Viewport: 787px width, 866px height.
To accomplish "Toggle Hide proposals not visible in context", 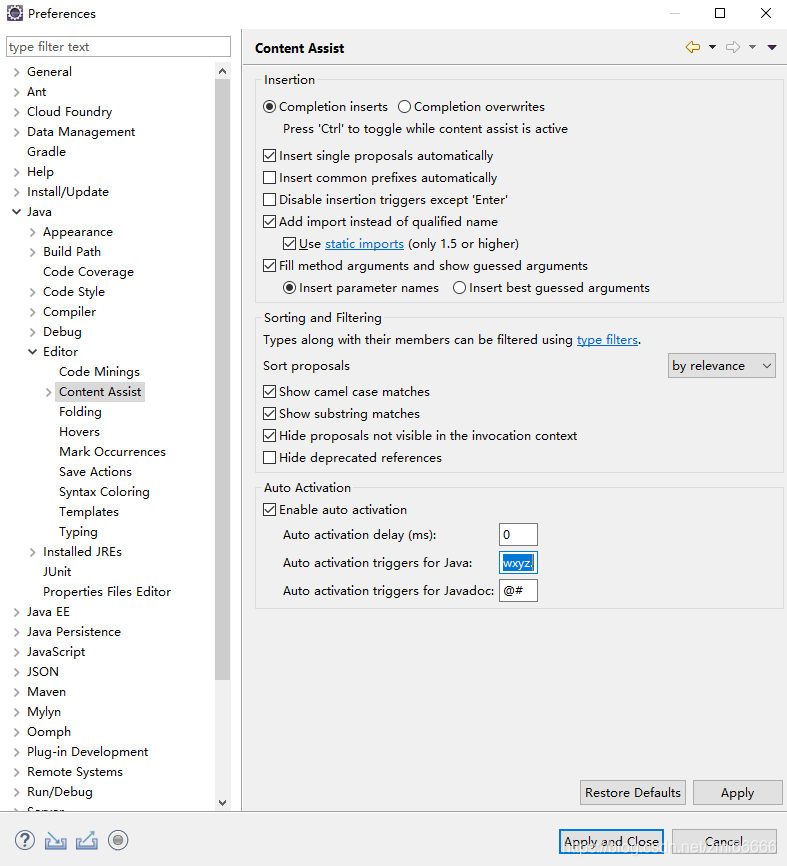I will coord(270,436).
